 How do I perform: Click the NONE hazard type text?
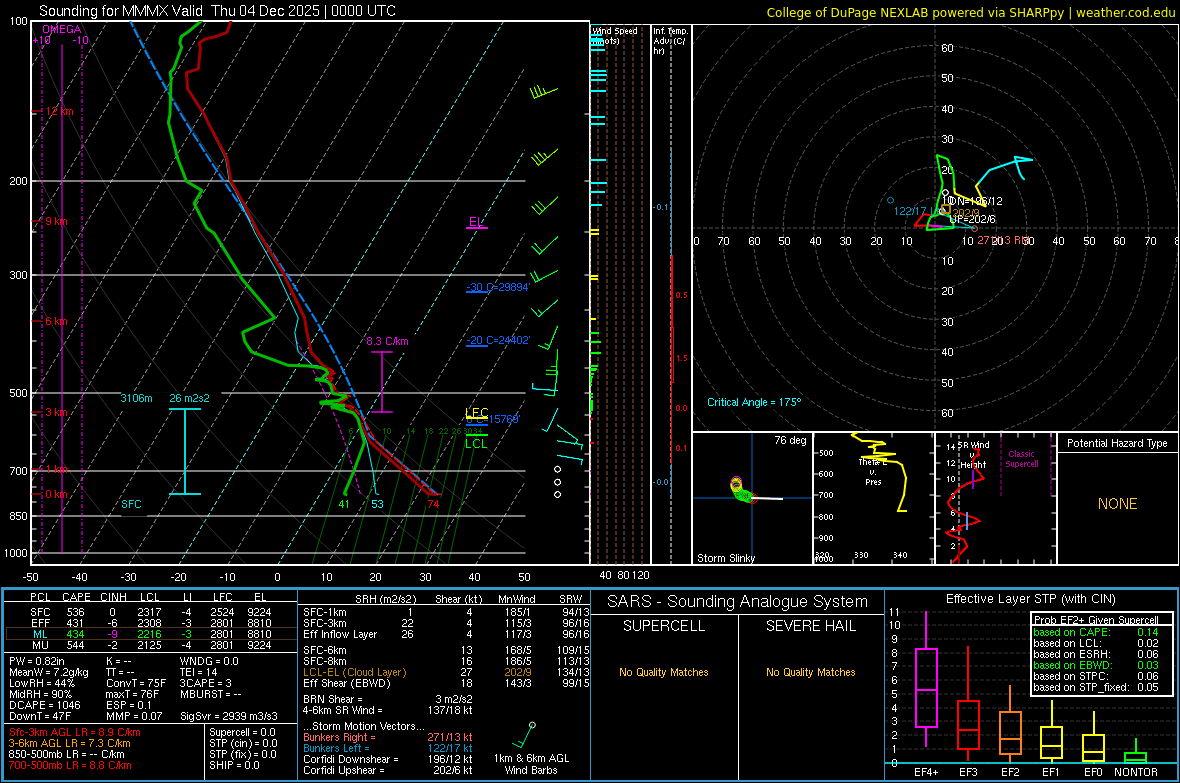[1117, 504]
